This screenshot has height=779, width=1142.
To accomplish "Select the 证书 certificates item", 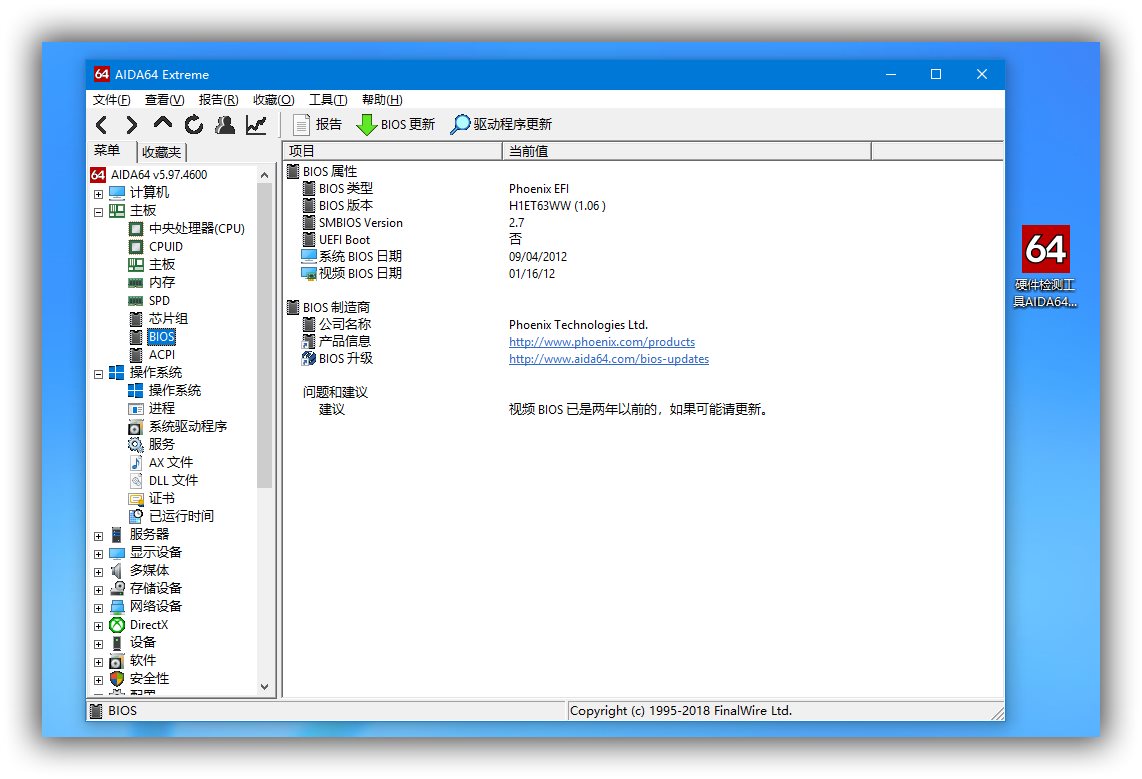I will [x=162, y=499].
